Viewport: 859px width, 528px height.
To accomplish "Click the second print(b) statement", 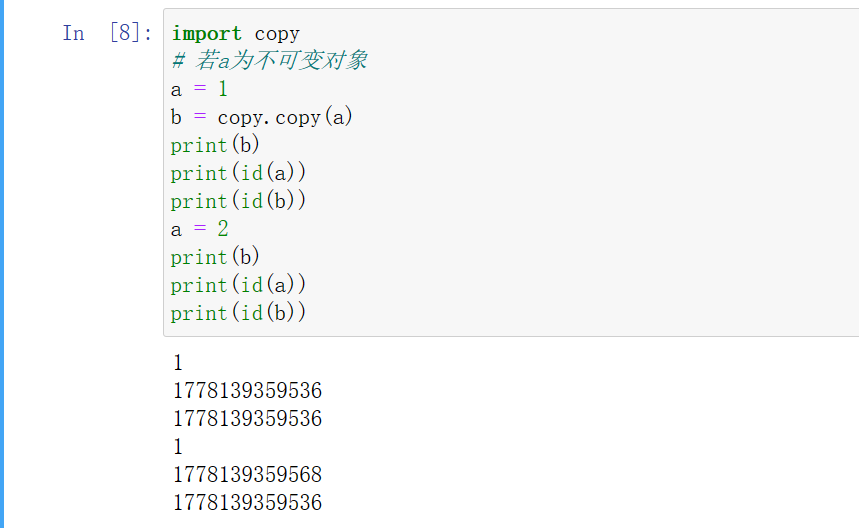I will [x=215, y=257].
